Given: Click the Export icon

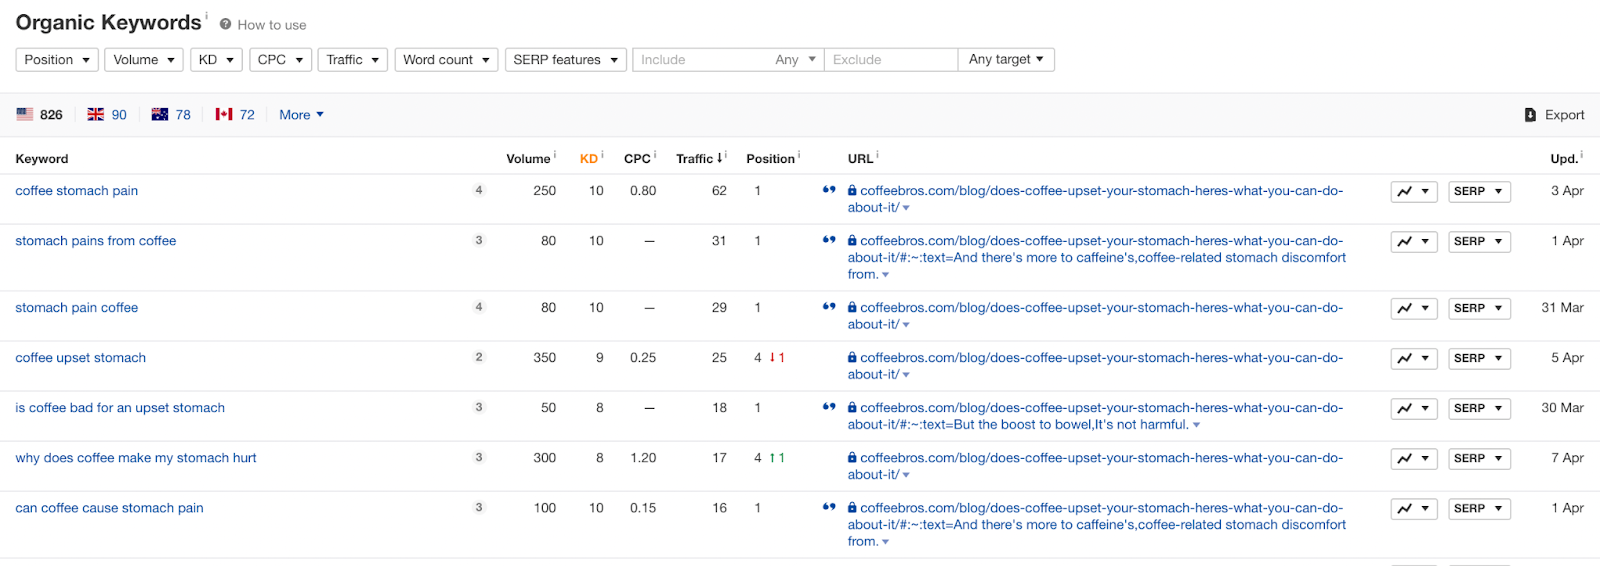Looking at the screenshot, I should pos(1530,115).
